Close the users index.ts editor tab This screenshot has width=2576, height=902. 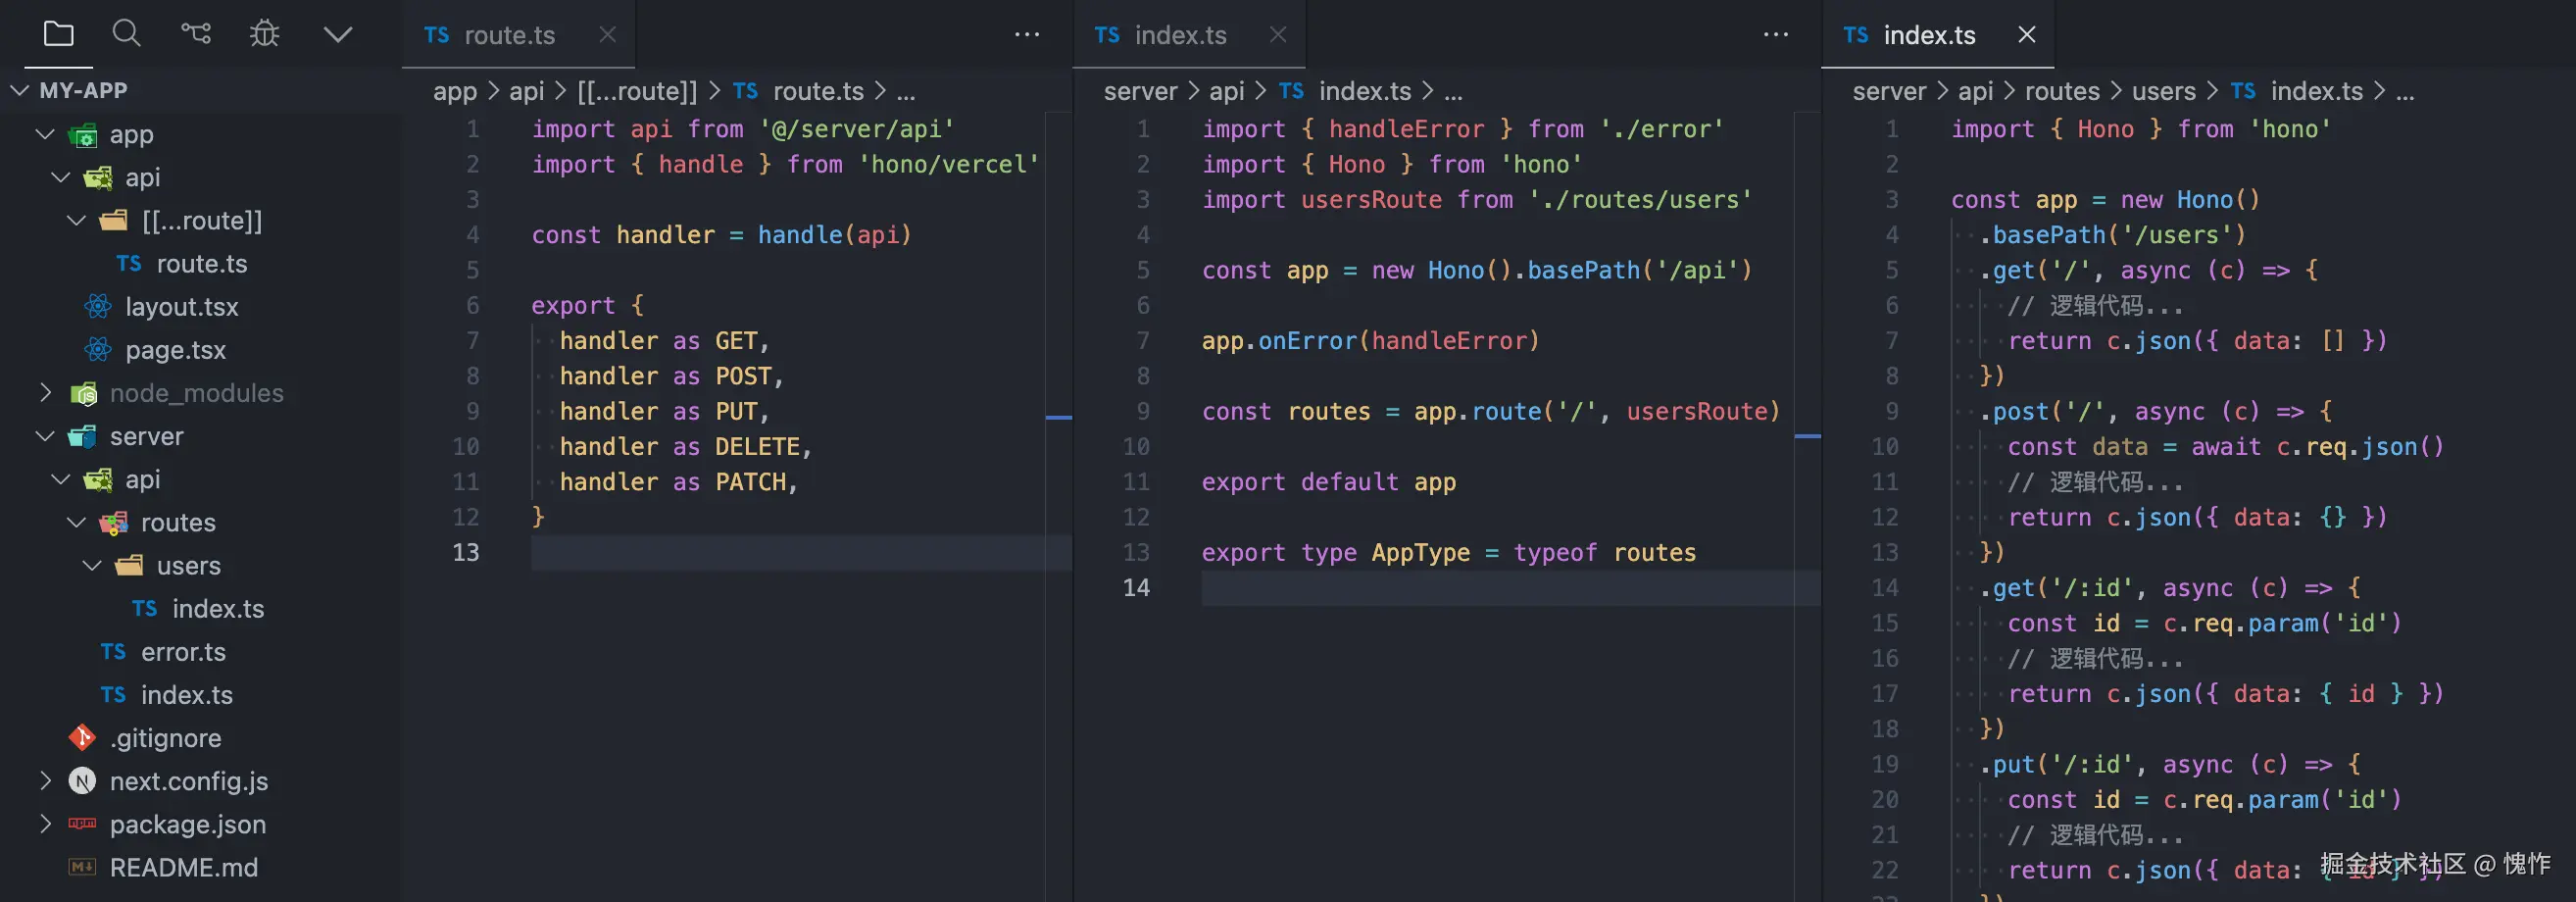tap(2027, 35)
